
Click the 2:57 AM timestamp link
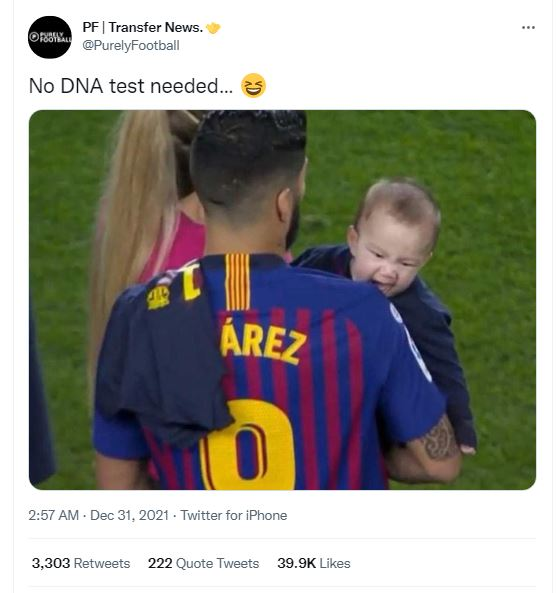click(x=54, y=515)
